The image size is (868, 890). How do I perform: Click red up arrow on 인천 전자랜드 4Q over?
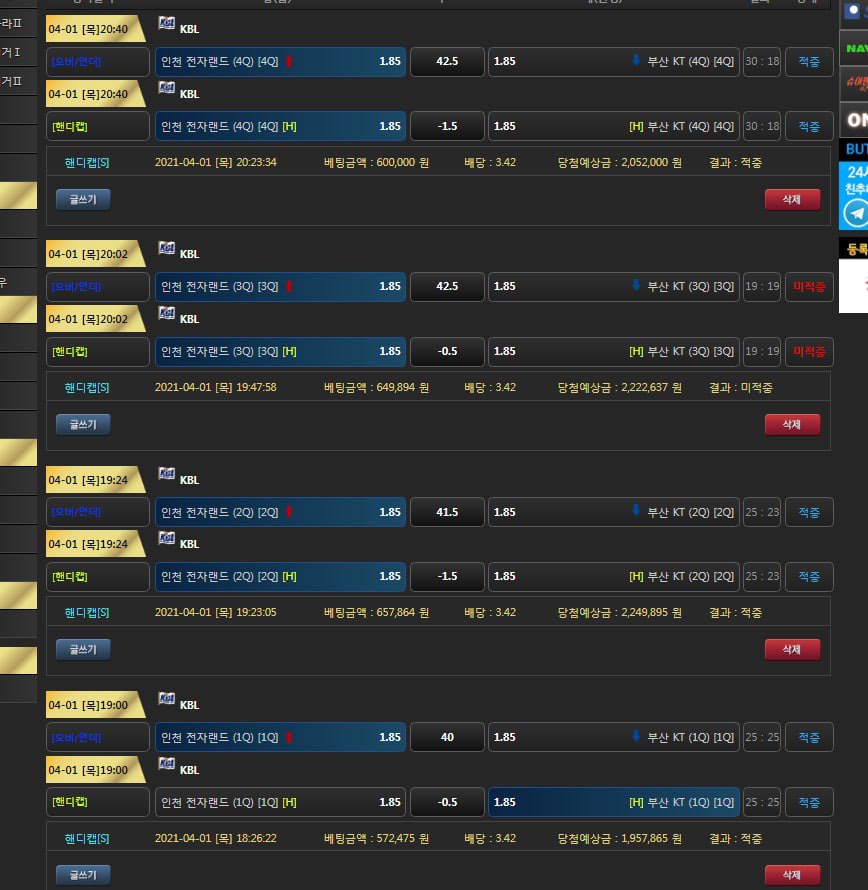(289, 62)
